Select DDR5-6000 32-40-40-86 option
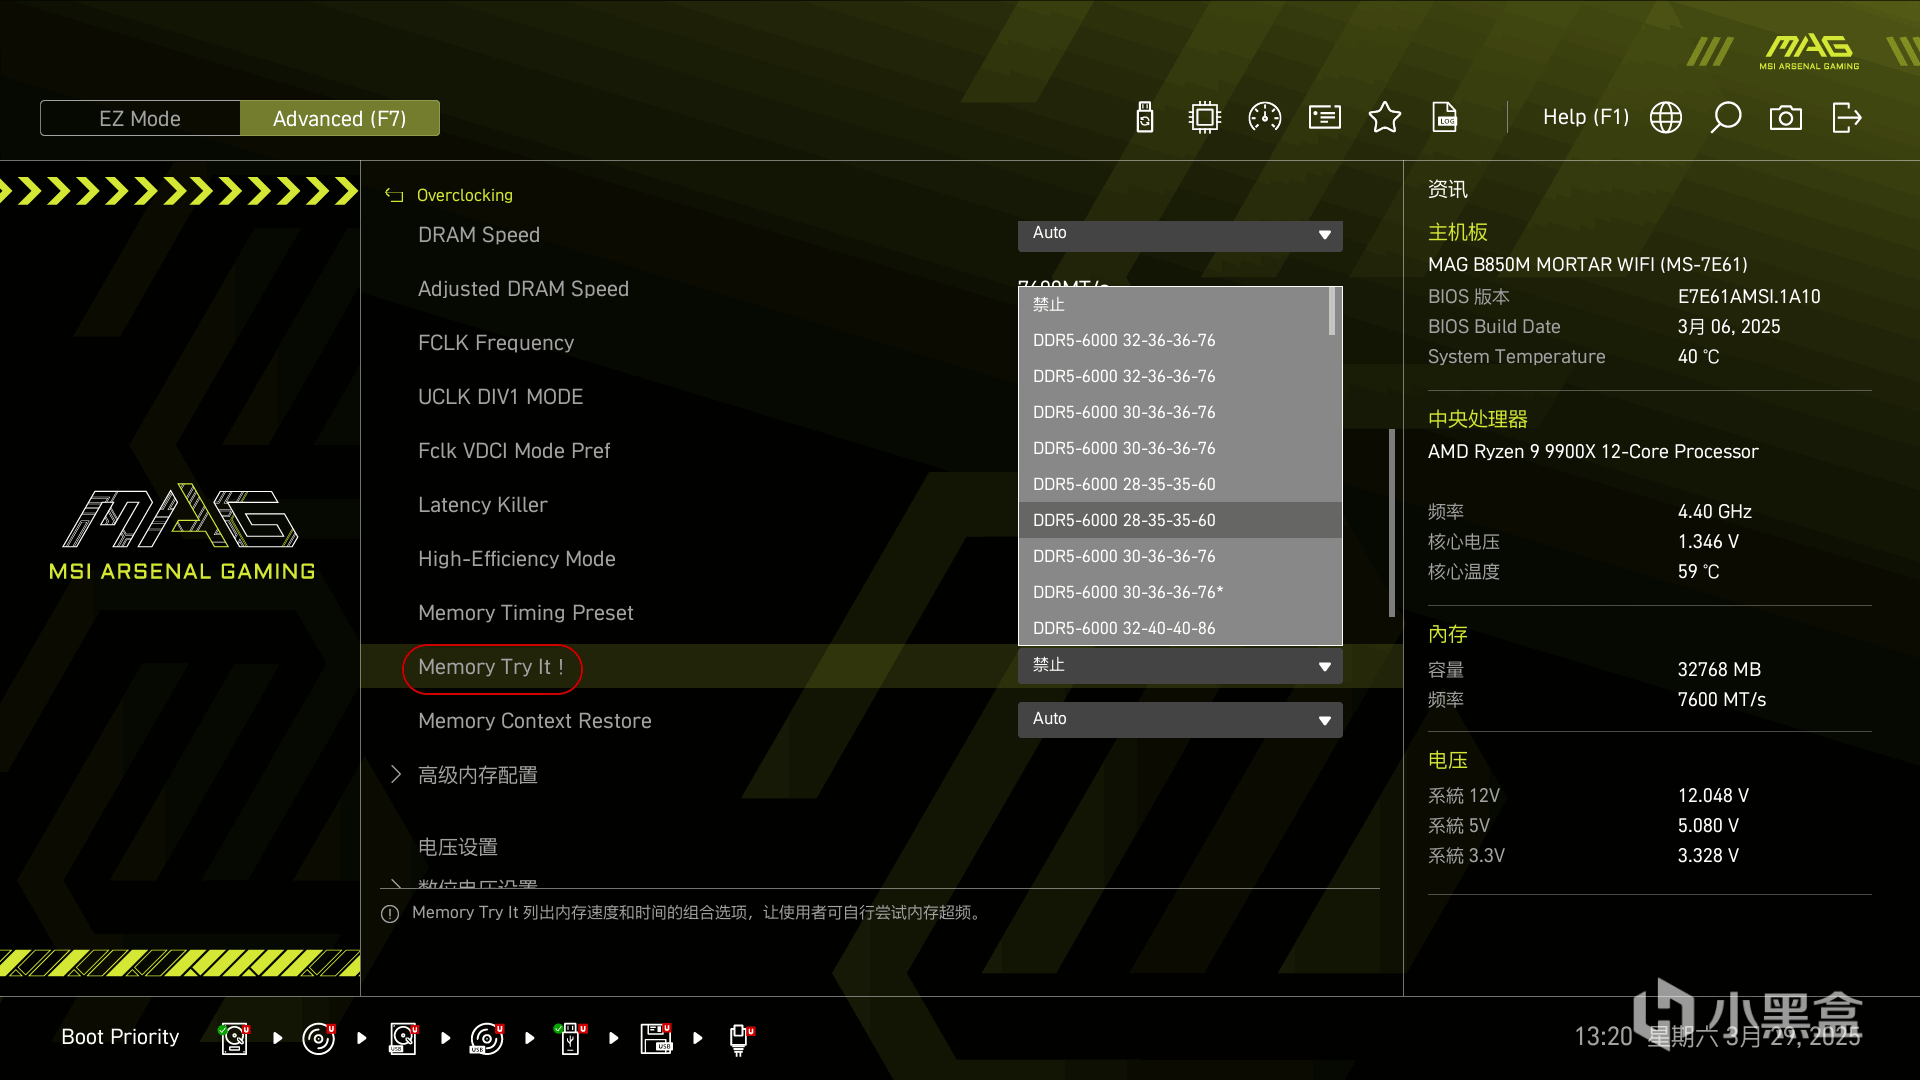This screenshot has width=1920, height=1080. 1124,628
